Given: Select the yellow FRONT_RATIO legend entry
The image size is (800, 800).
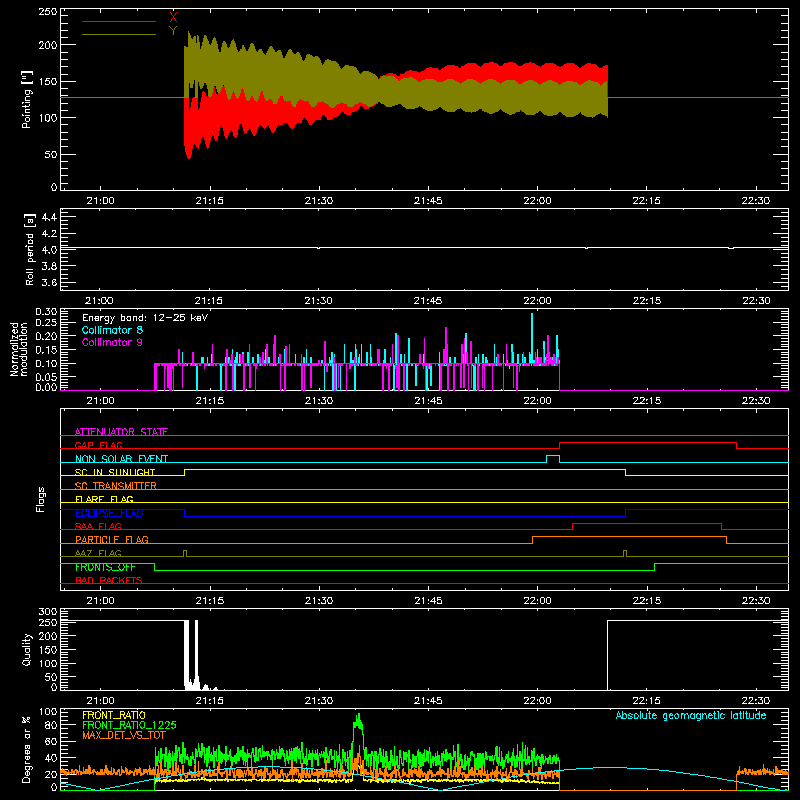Looking at the screenshot, I should (x=114, y=715).
